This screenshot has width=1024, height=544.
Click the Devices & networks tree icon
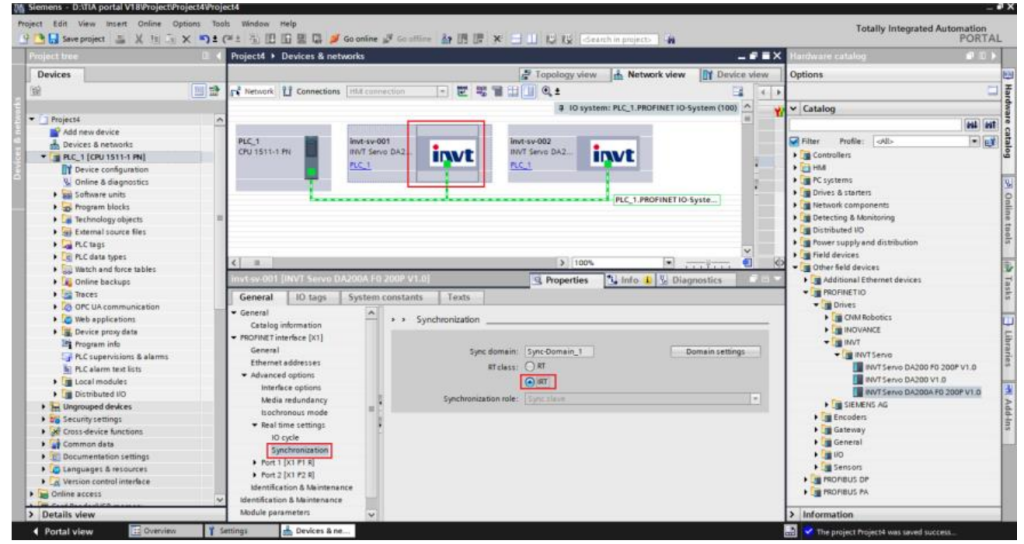[x=56, y=144]
